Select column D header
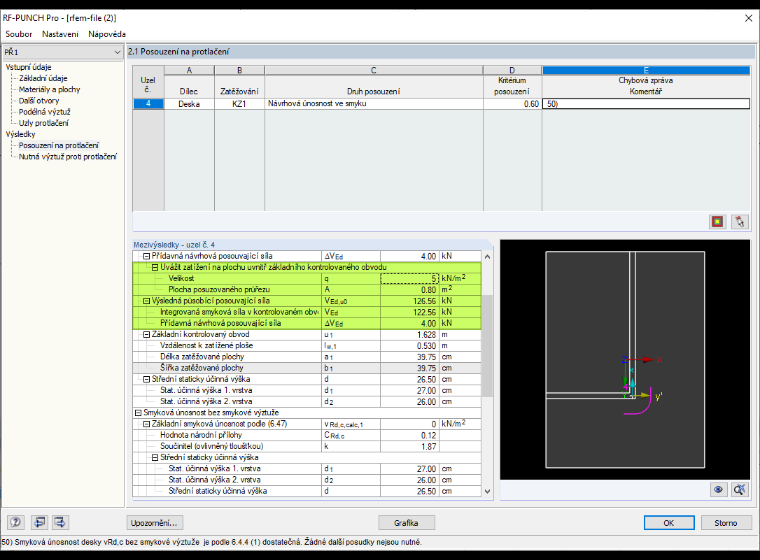Screen dimensions: 760x560 click(512, 70)
